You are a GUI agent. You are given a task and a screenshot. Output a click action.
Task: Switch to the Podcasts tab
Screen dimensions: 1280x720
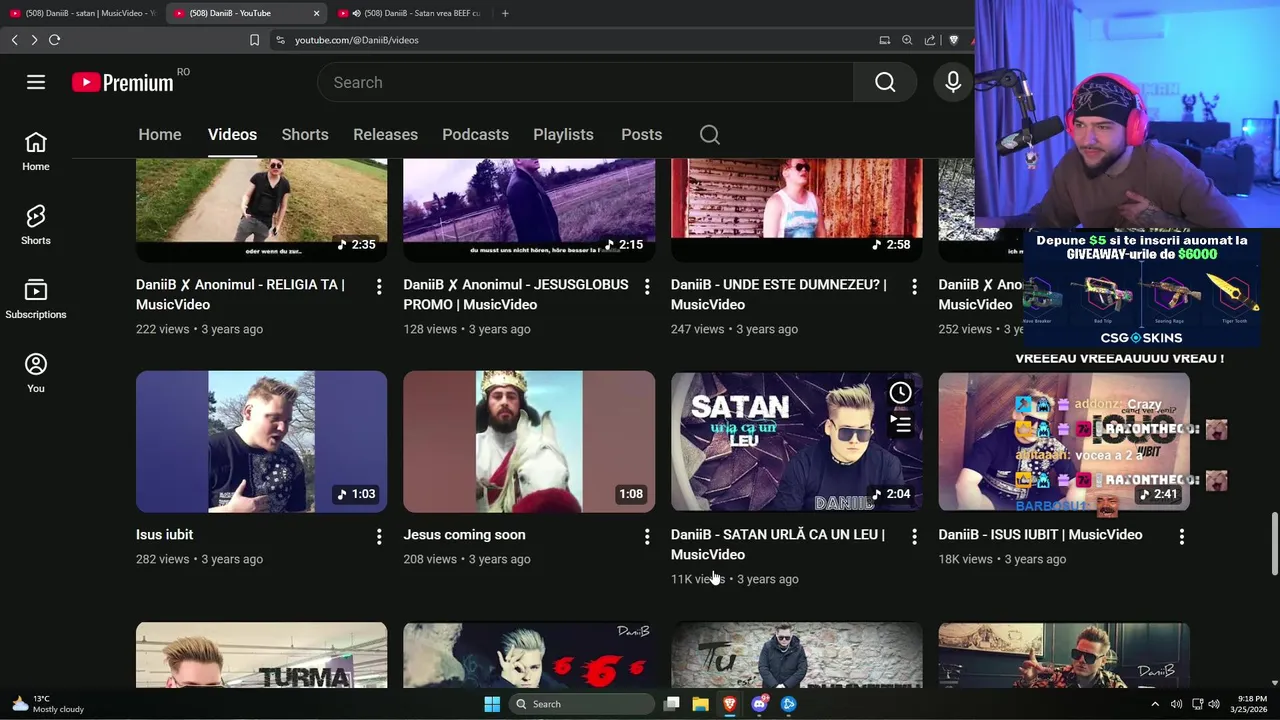tap(475, 135)
